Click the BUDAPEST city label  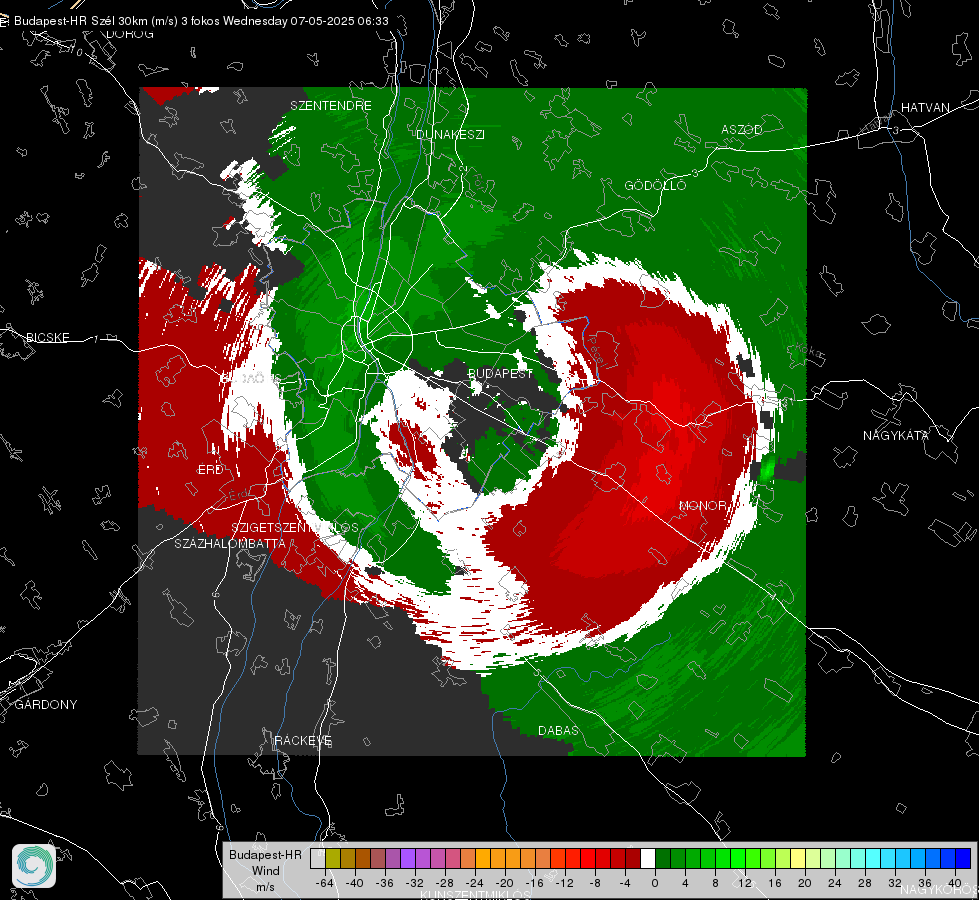tap(501, 373)
